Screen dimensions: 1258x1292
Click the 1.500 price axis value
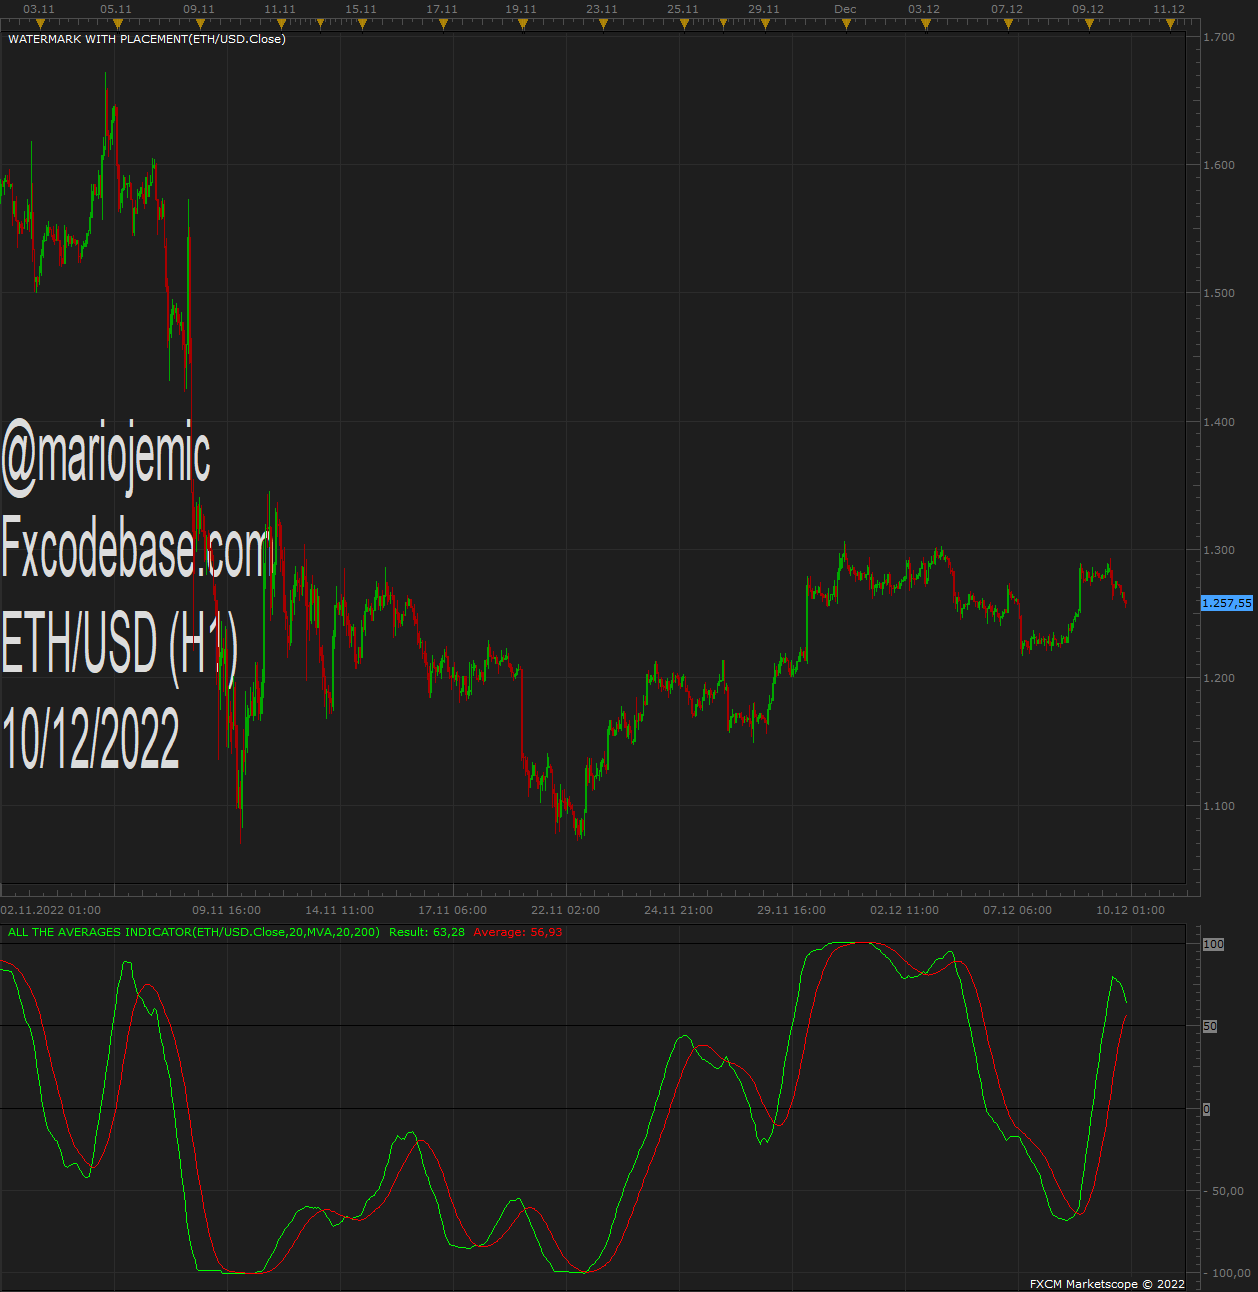1220,293
